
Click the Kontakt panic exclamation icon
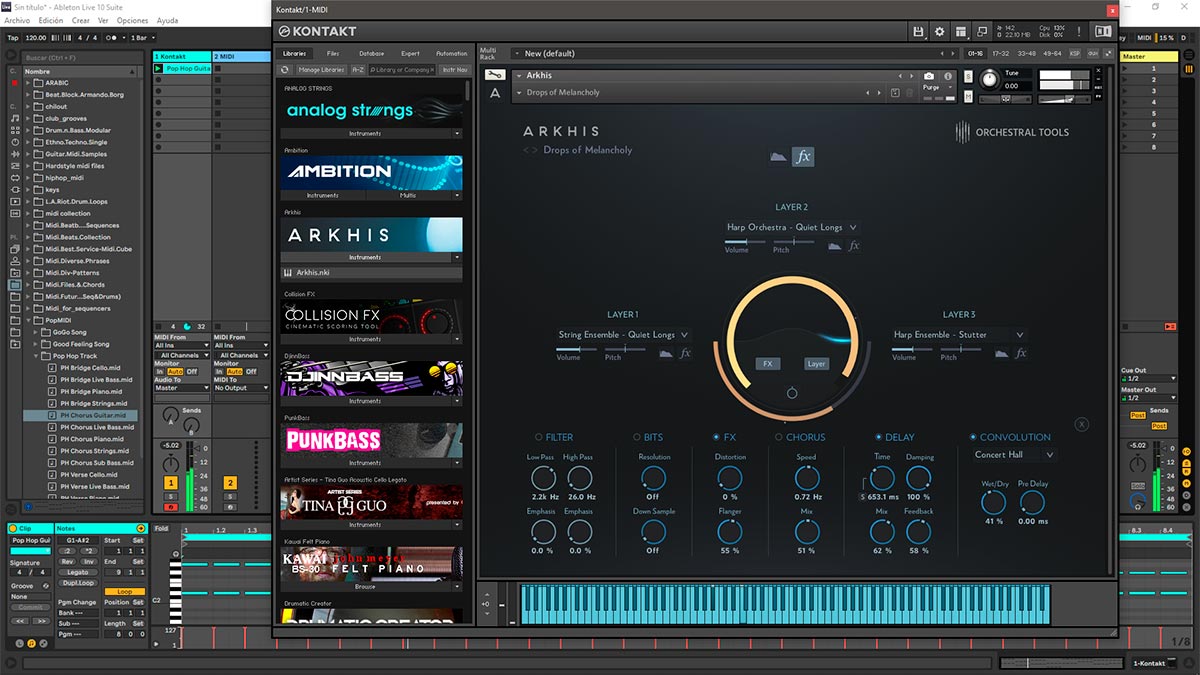1079,32
